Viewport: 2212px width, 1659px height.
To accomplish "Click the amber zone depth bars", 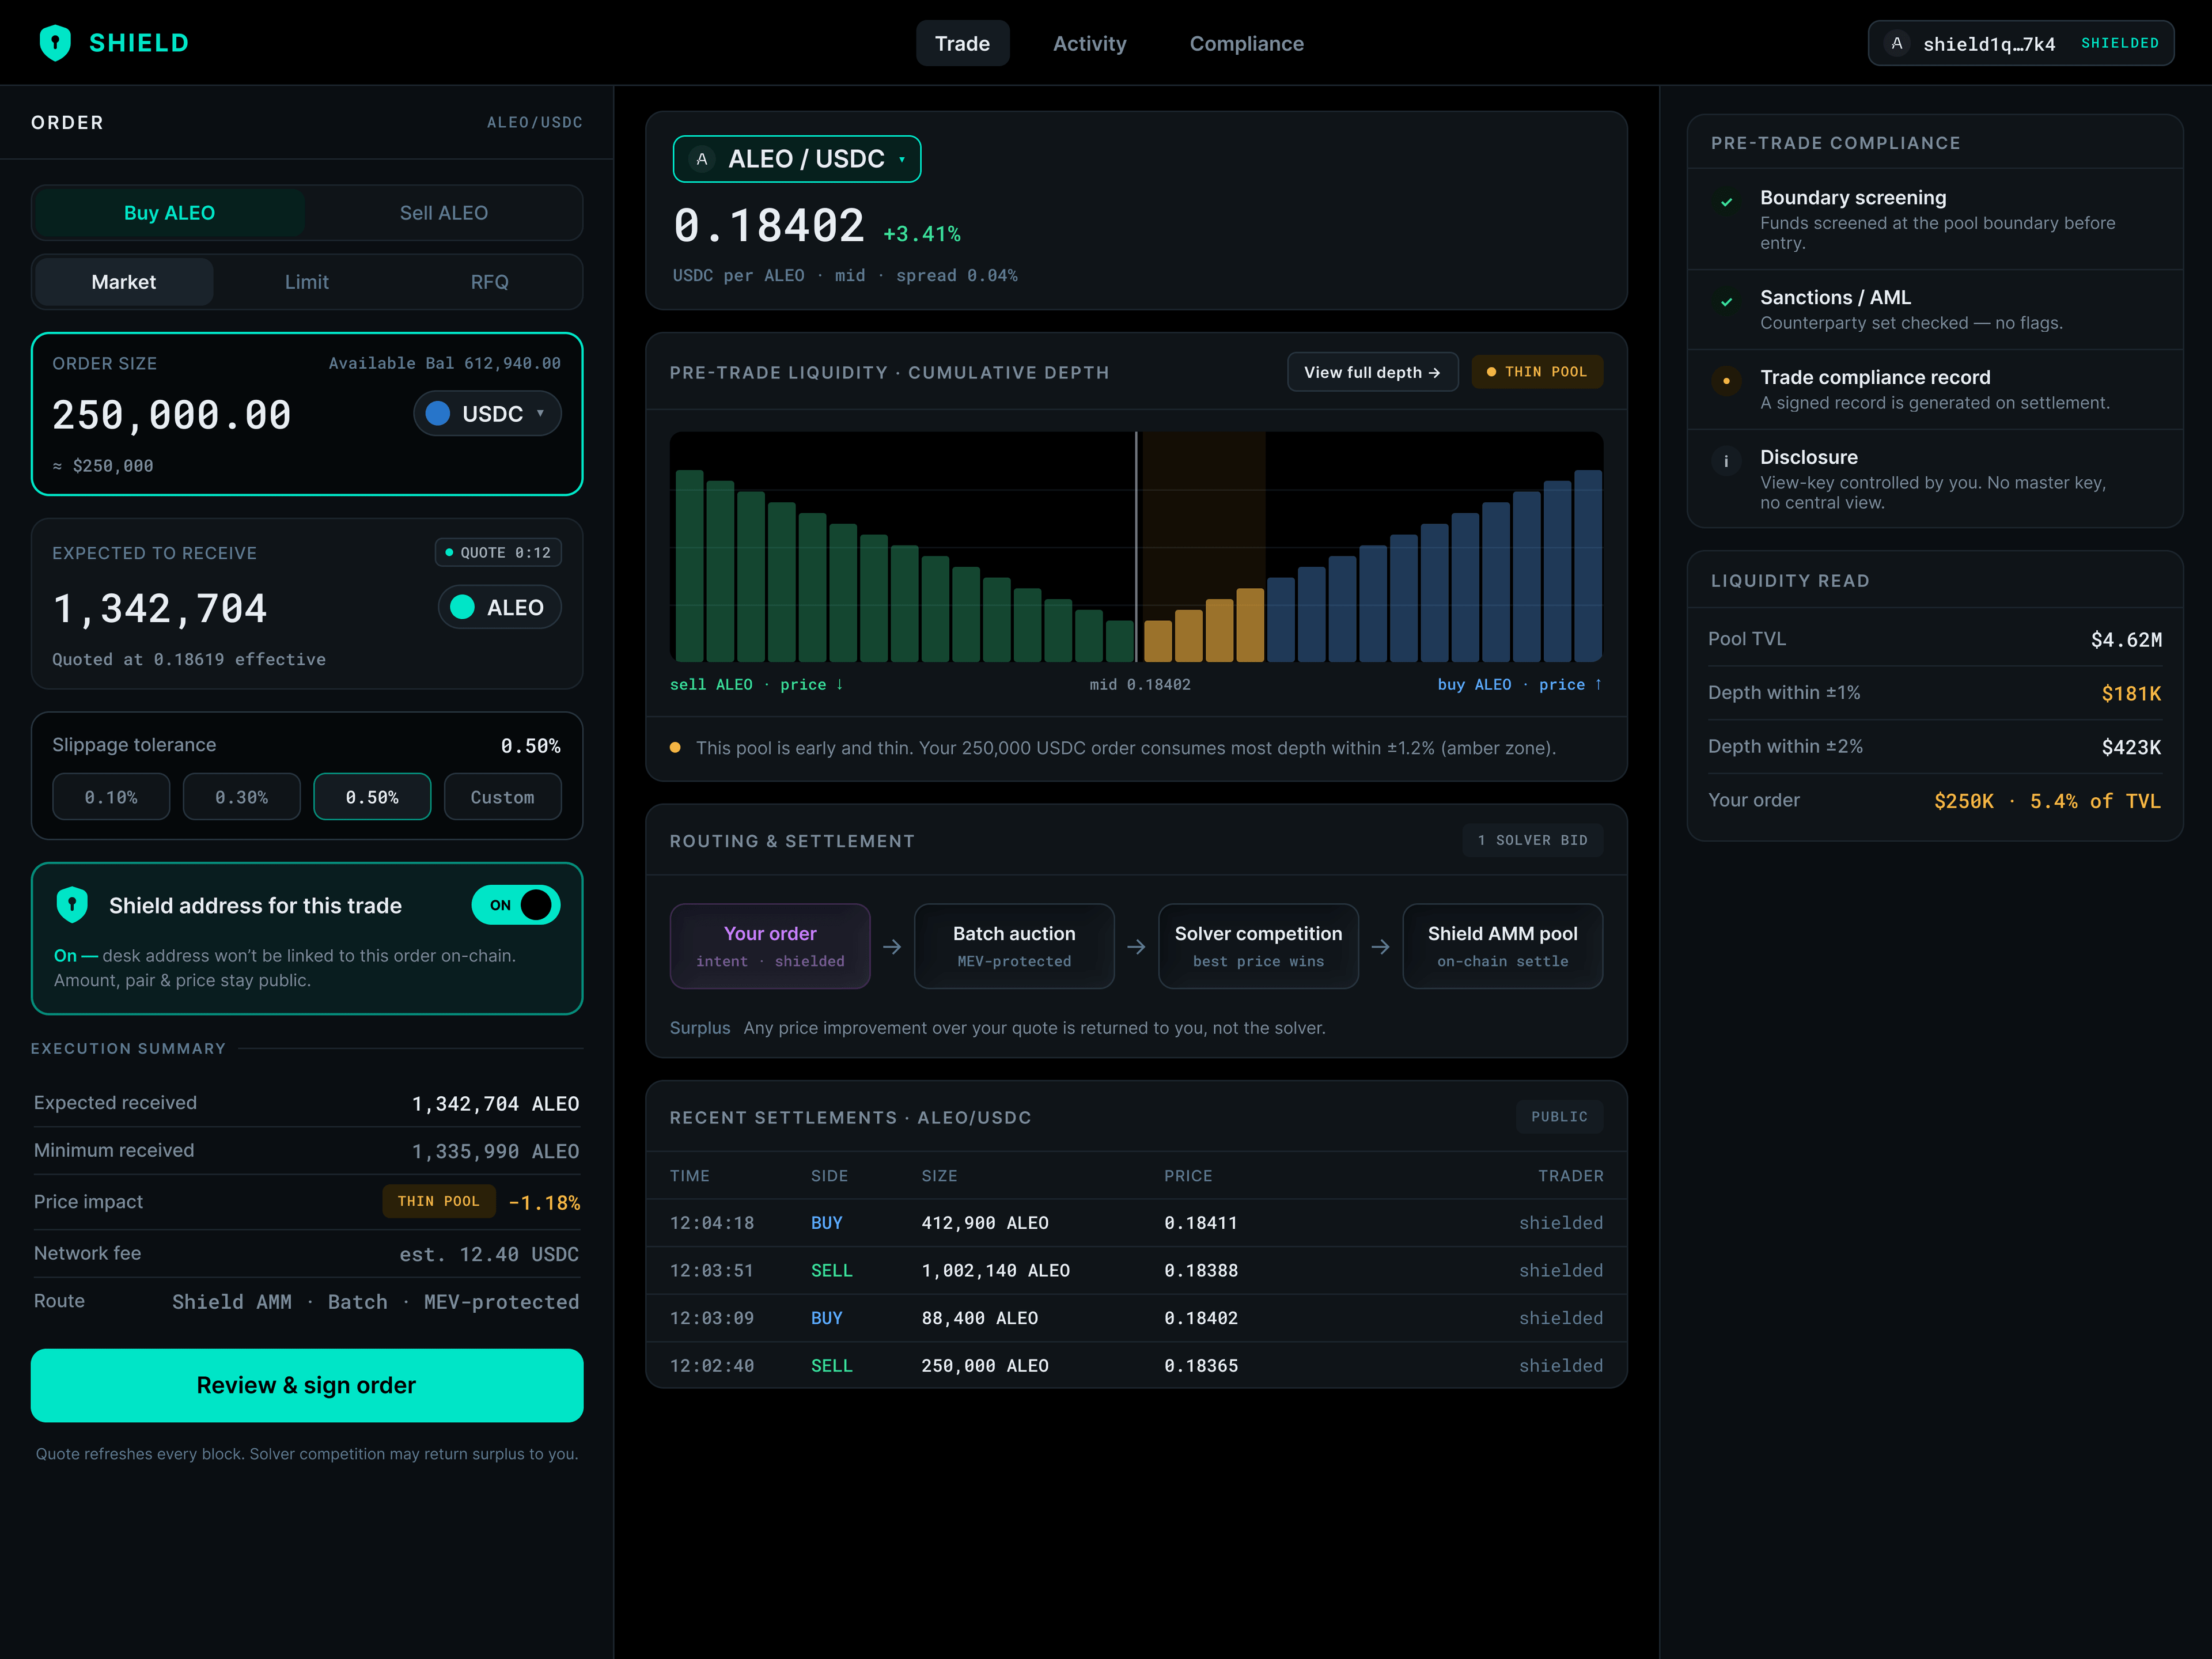I will (1204, 625).
